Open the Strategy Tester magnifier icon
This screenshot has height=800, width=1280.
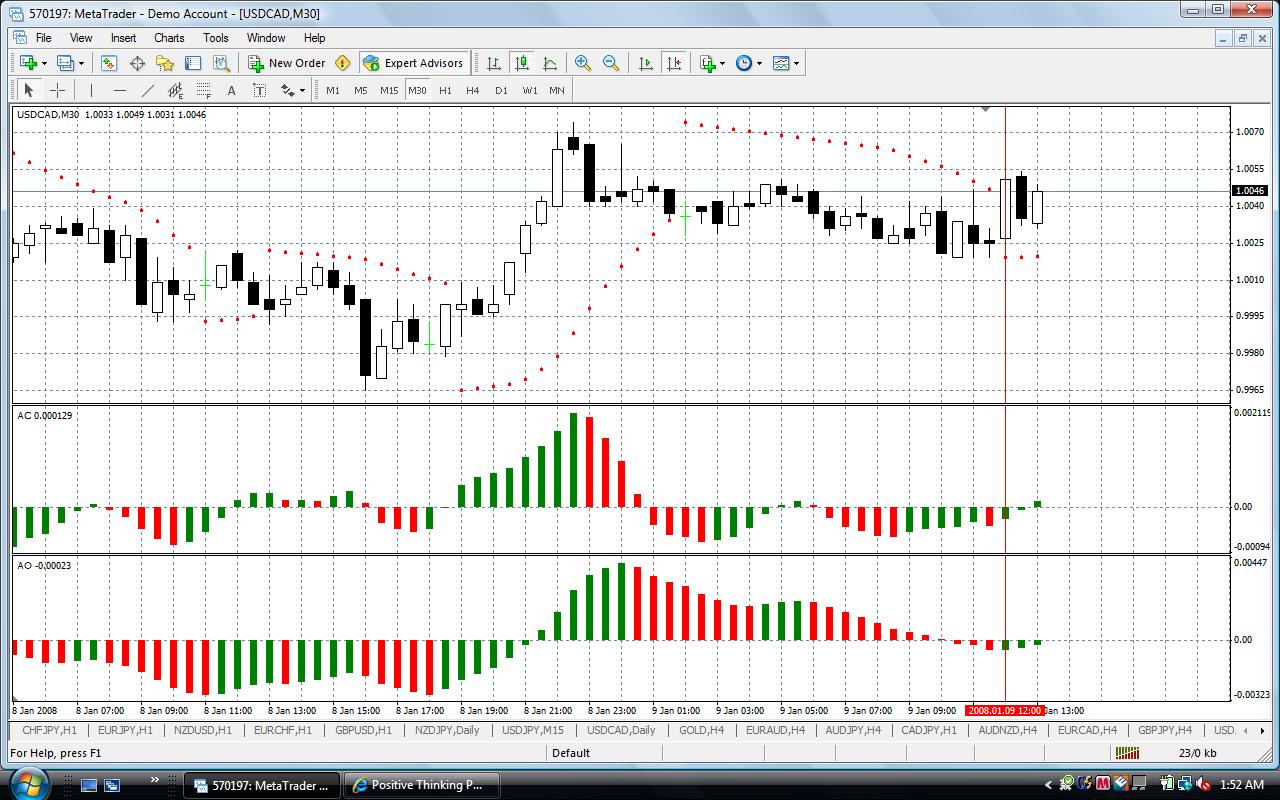pyautogui.click(x=222, y=63)
